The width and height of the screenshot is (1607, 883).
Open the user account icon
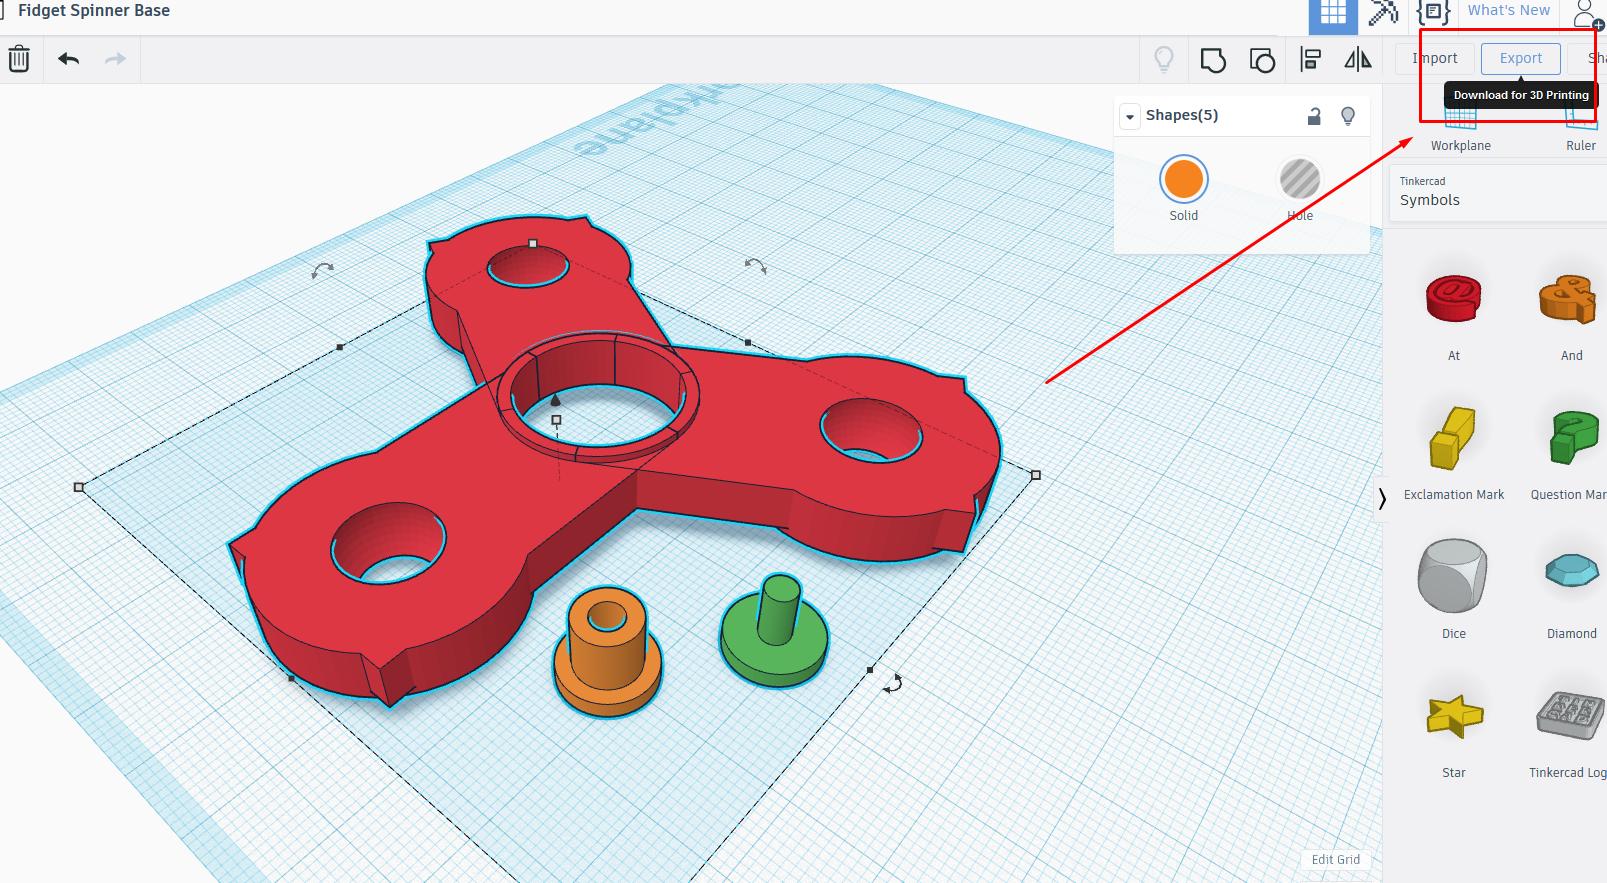pos(1588,14)
